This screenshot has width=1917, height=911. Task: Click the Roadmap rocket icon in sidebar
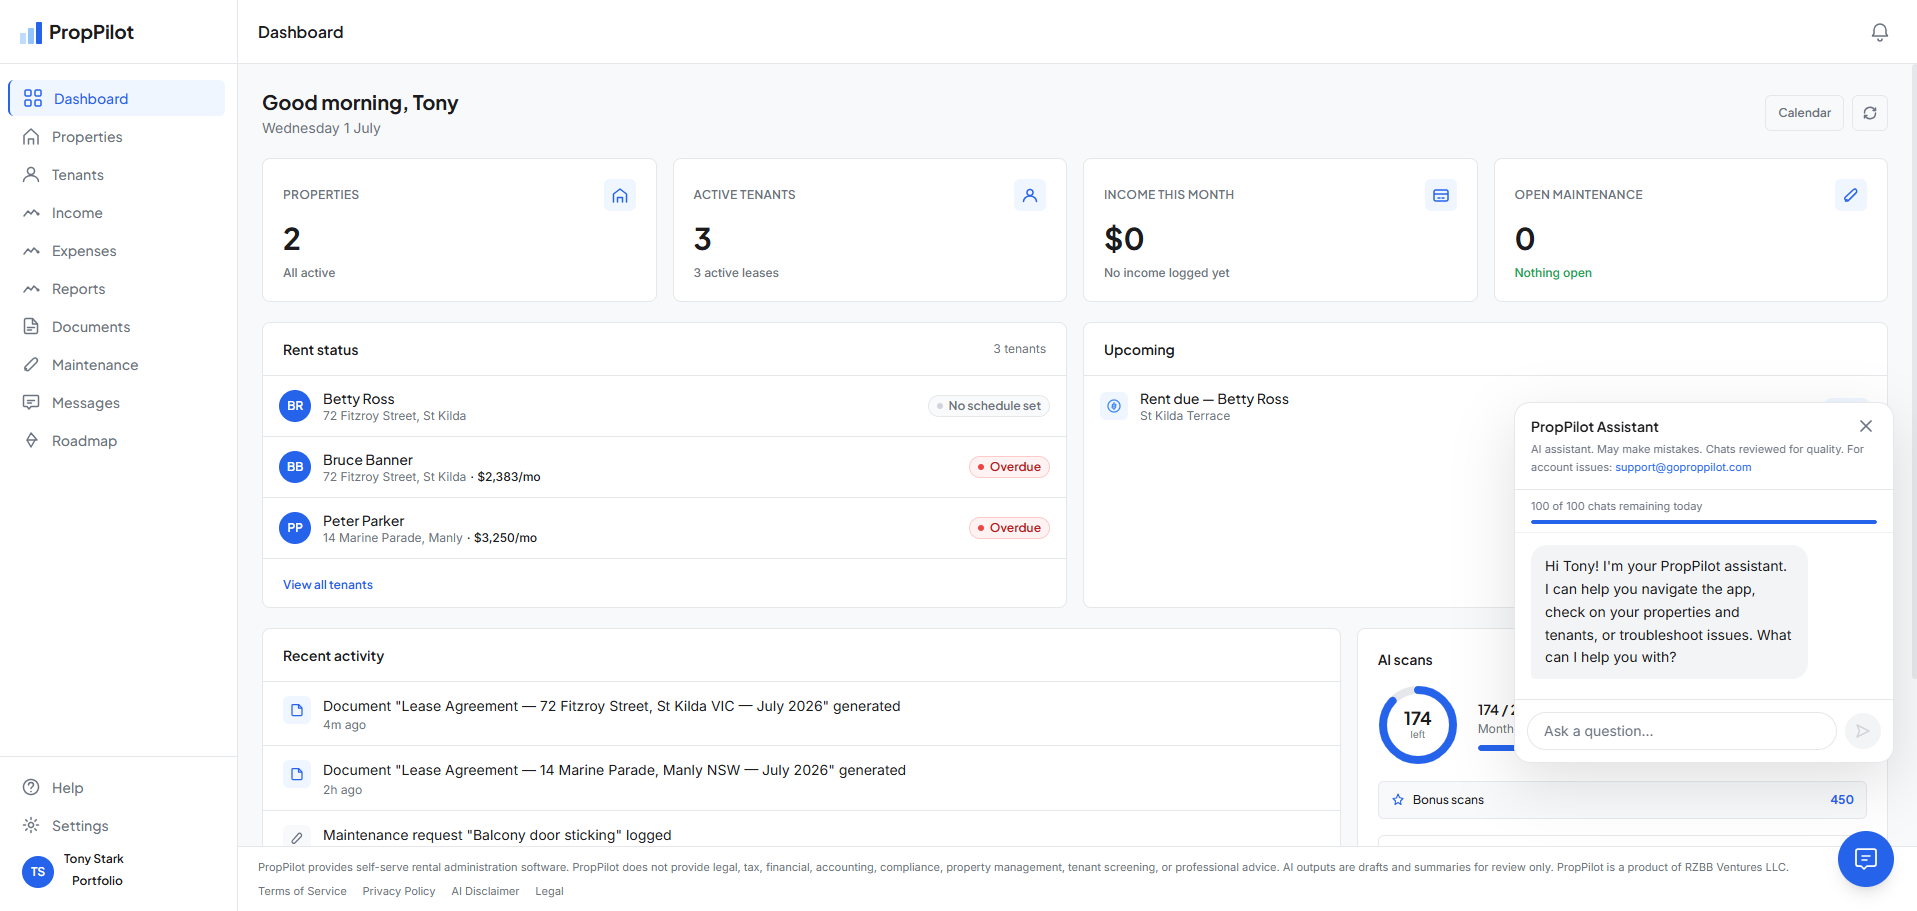tap(32, 441)
